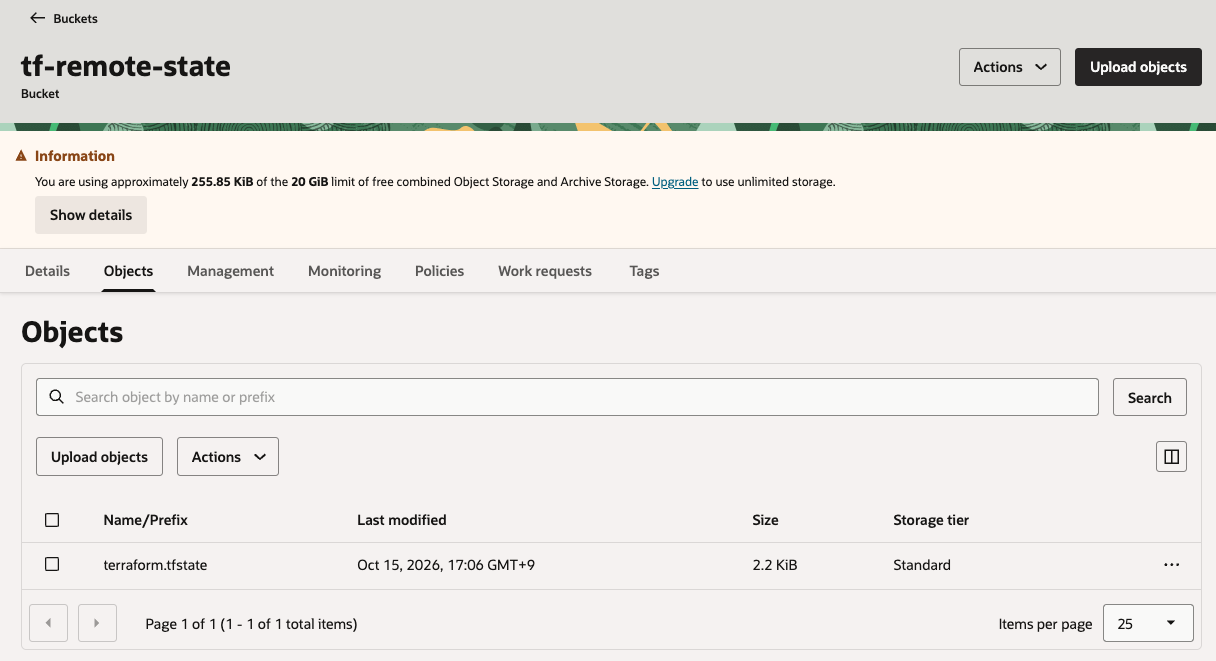1216x661 pixels.
Task: Click the Show details button
Action: pyautogui.click(x=91, y=215)
